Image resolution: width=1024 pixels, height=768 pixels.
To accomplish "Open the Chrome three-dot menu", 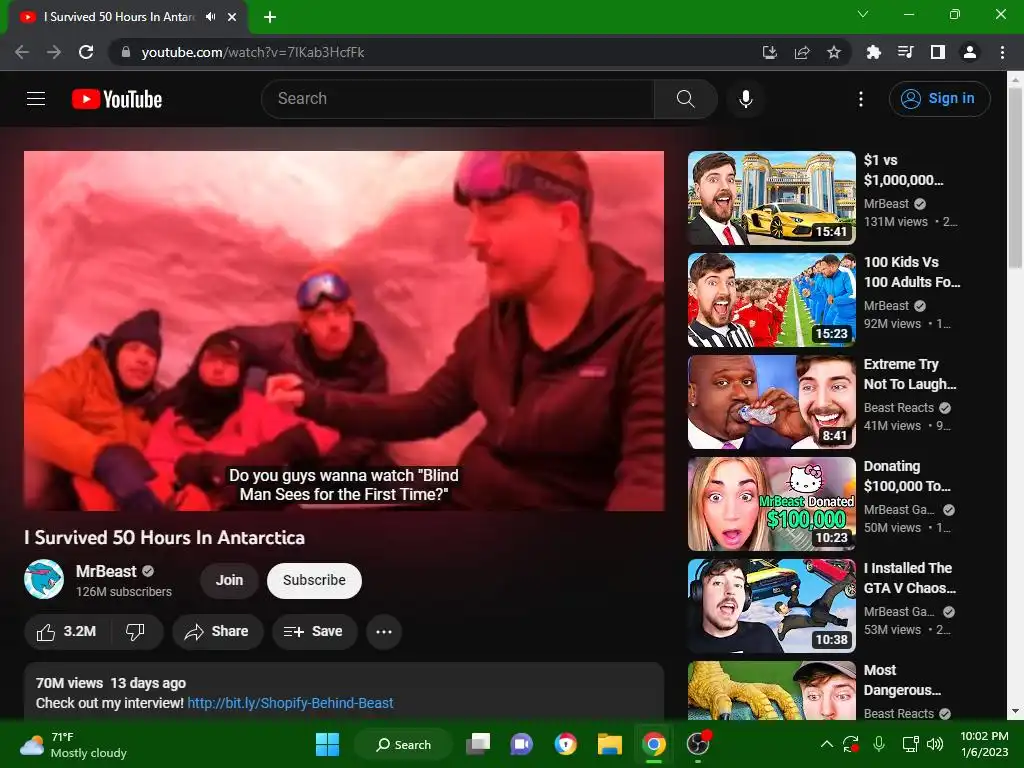I will (x=1002, y=52).
